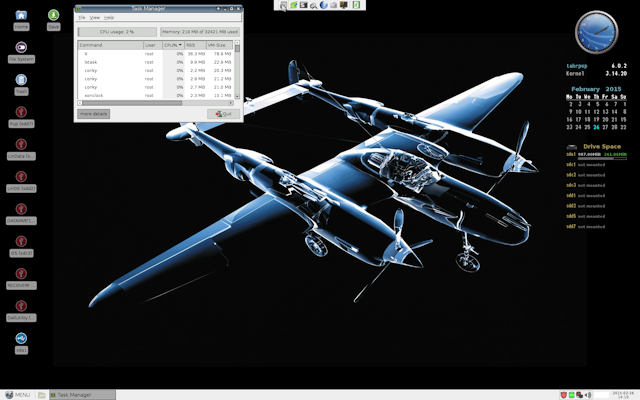Screen dimensions: 640x400
Task: Click taskbar date and time display
Action: click(622, 395)
